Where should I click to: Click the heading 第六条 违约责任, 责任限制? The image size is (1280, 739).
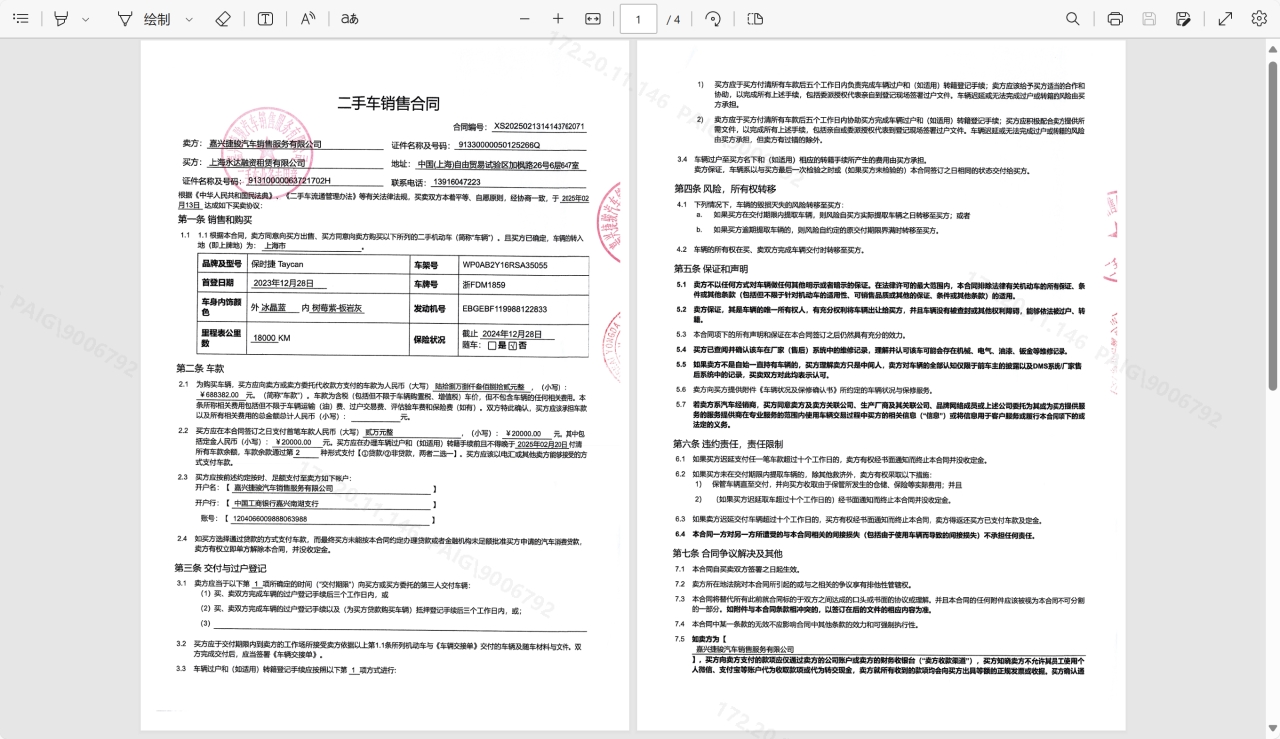(728, 443)
